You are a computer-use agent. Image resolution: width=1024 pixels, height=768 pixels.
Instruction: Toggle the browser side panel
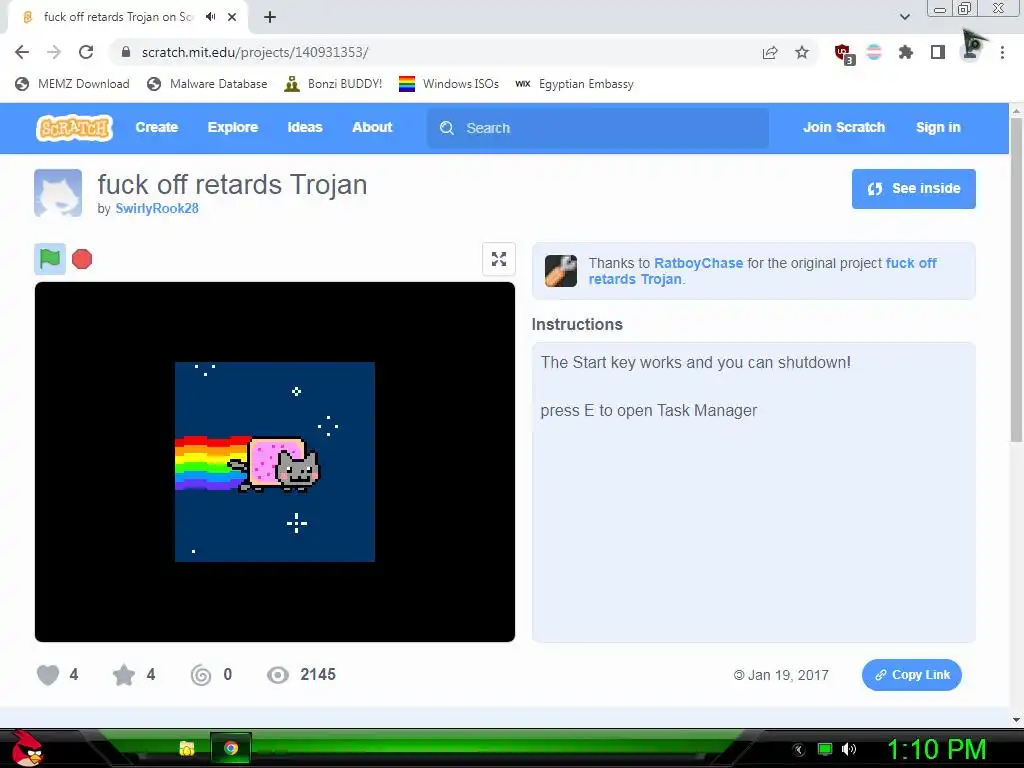[938, 52]
